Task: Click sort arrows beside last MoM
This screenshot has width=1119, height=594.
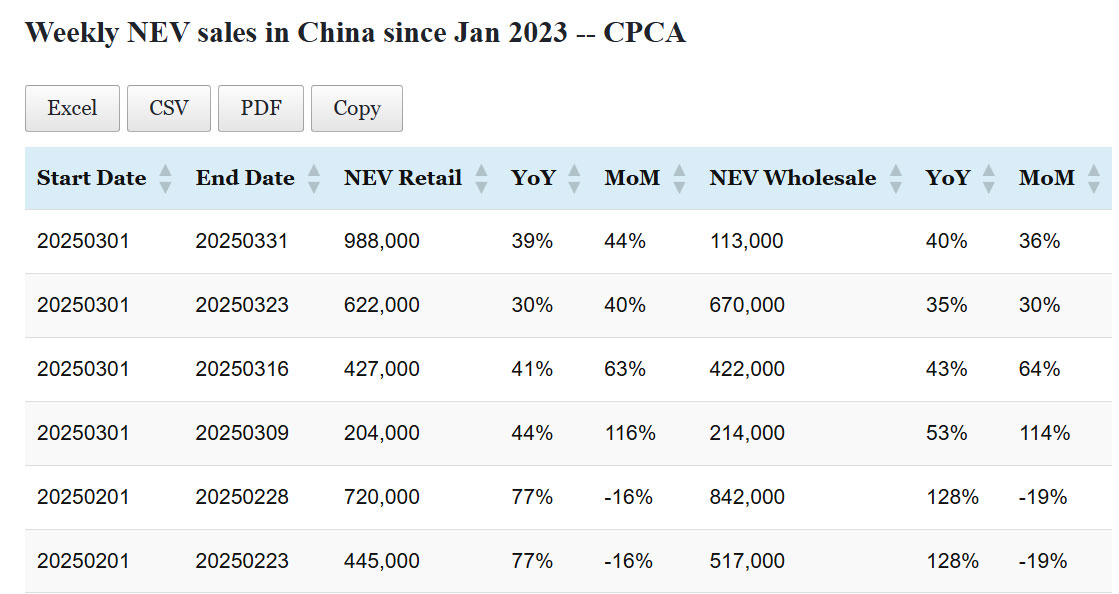Action: pos(1094,179)
